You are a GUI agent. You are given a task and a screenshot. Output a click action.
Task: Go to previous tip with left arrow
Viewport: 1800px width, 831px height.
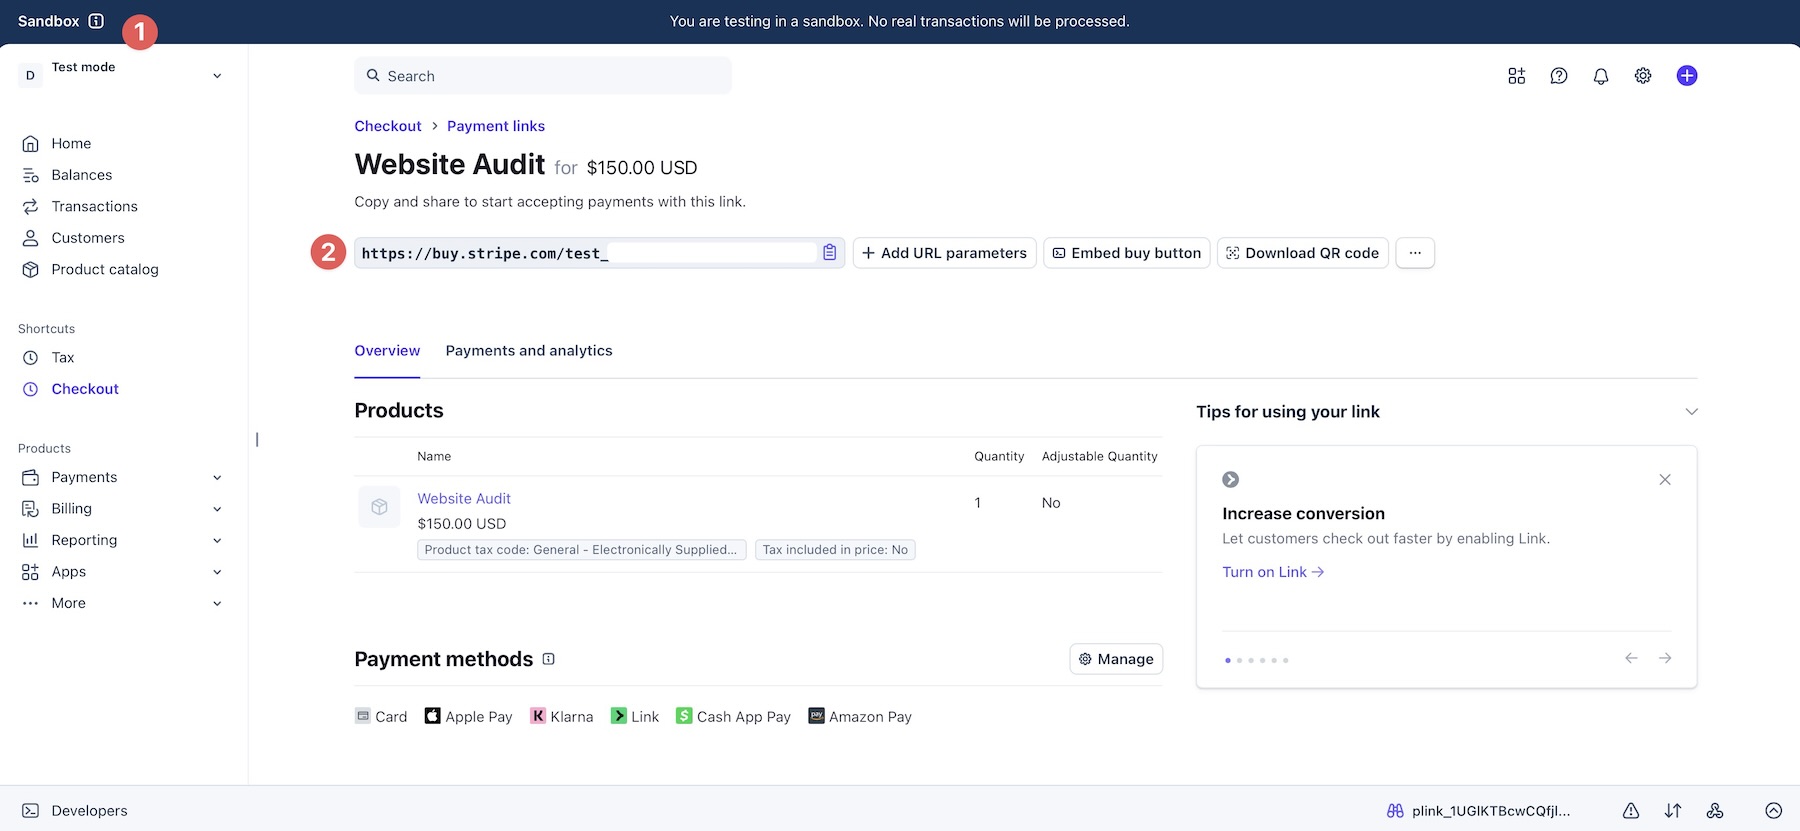[1631, 658]
